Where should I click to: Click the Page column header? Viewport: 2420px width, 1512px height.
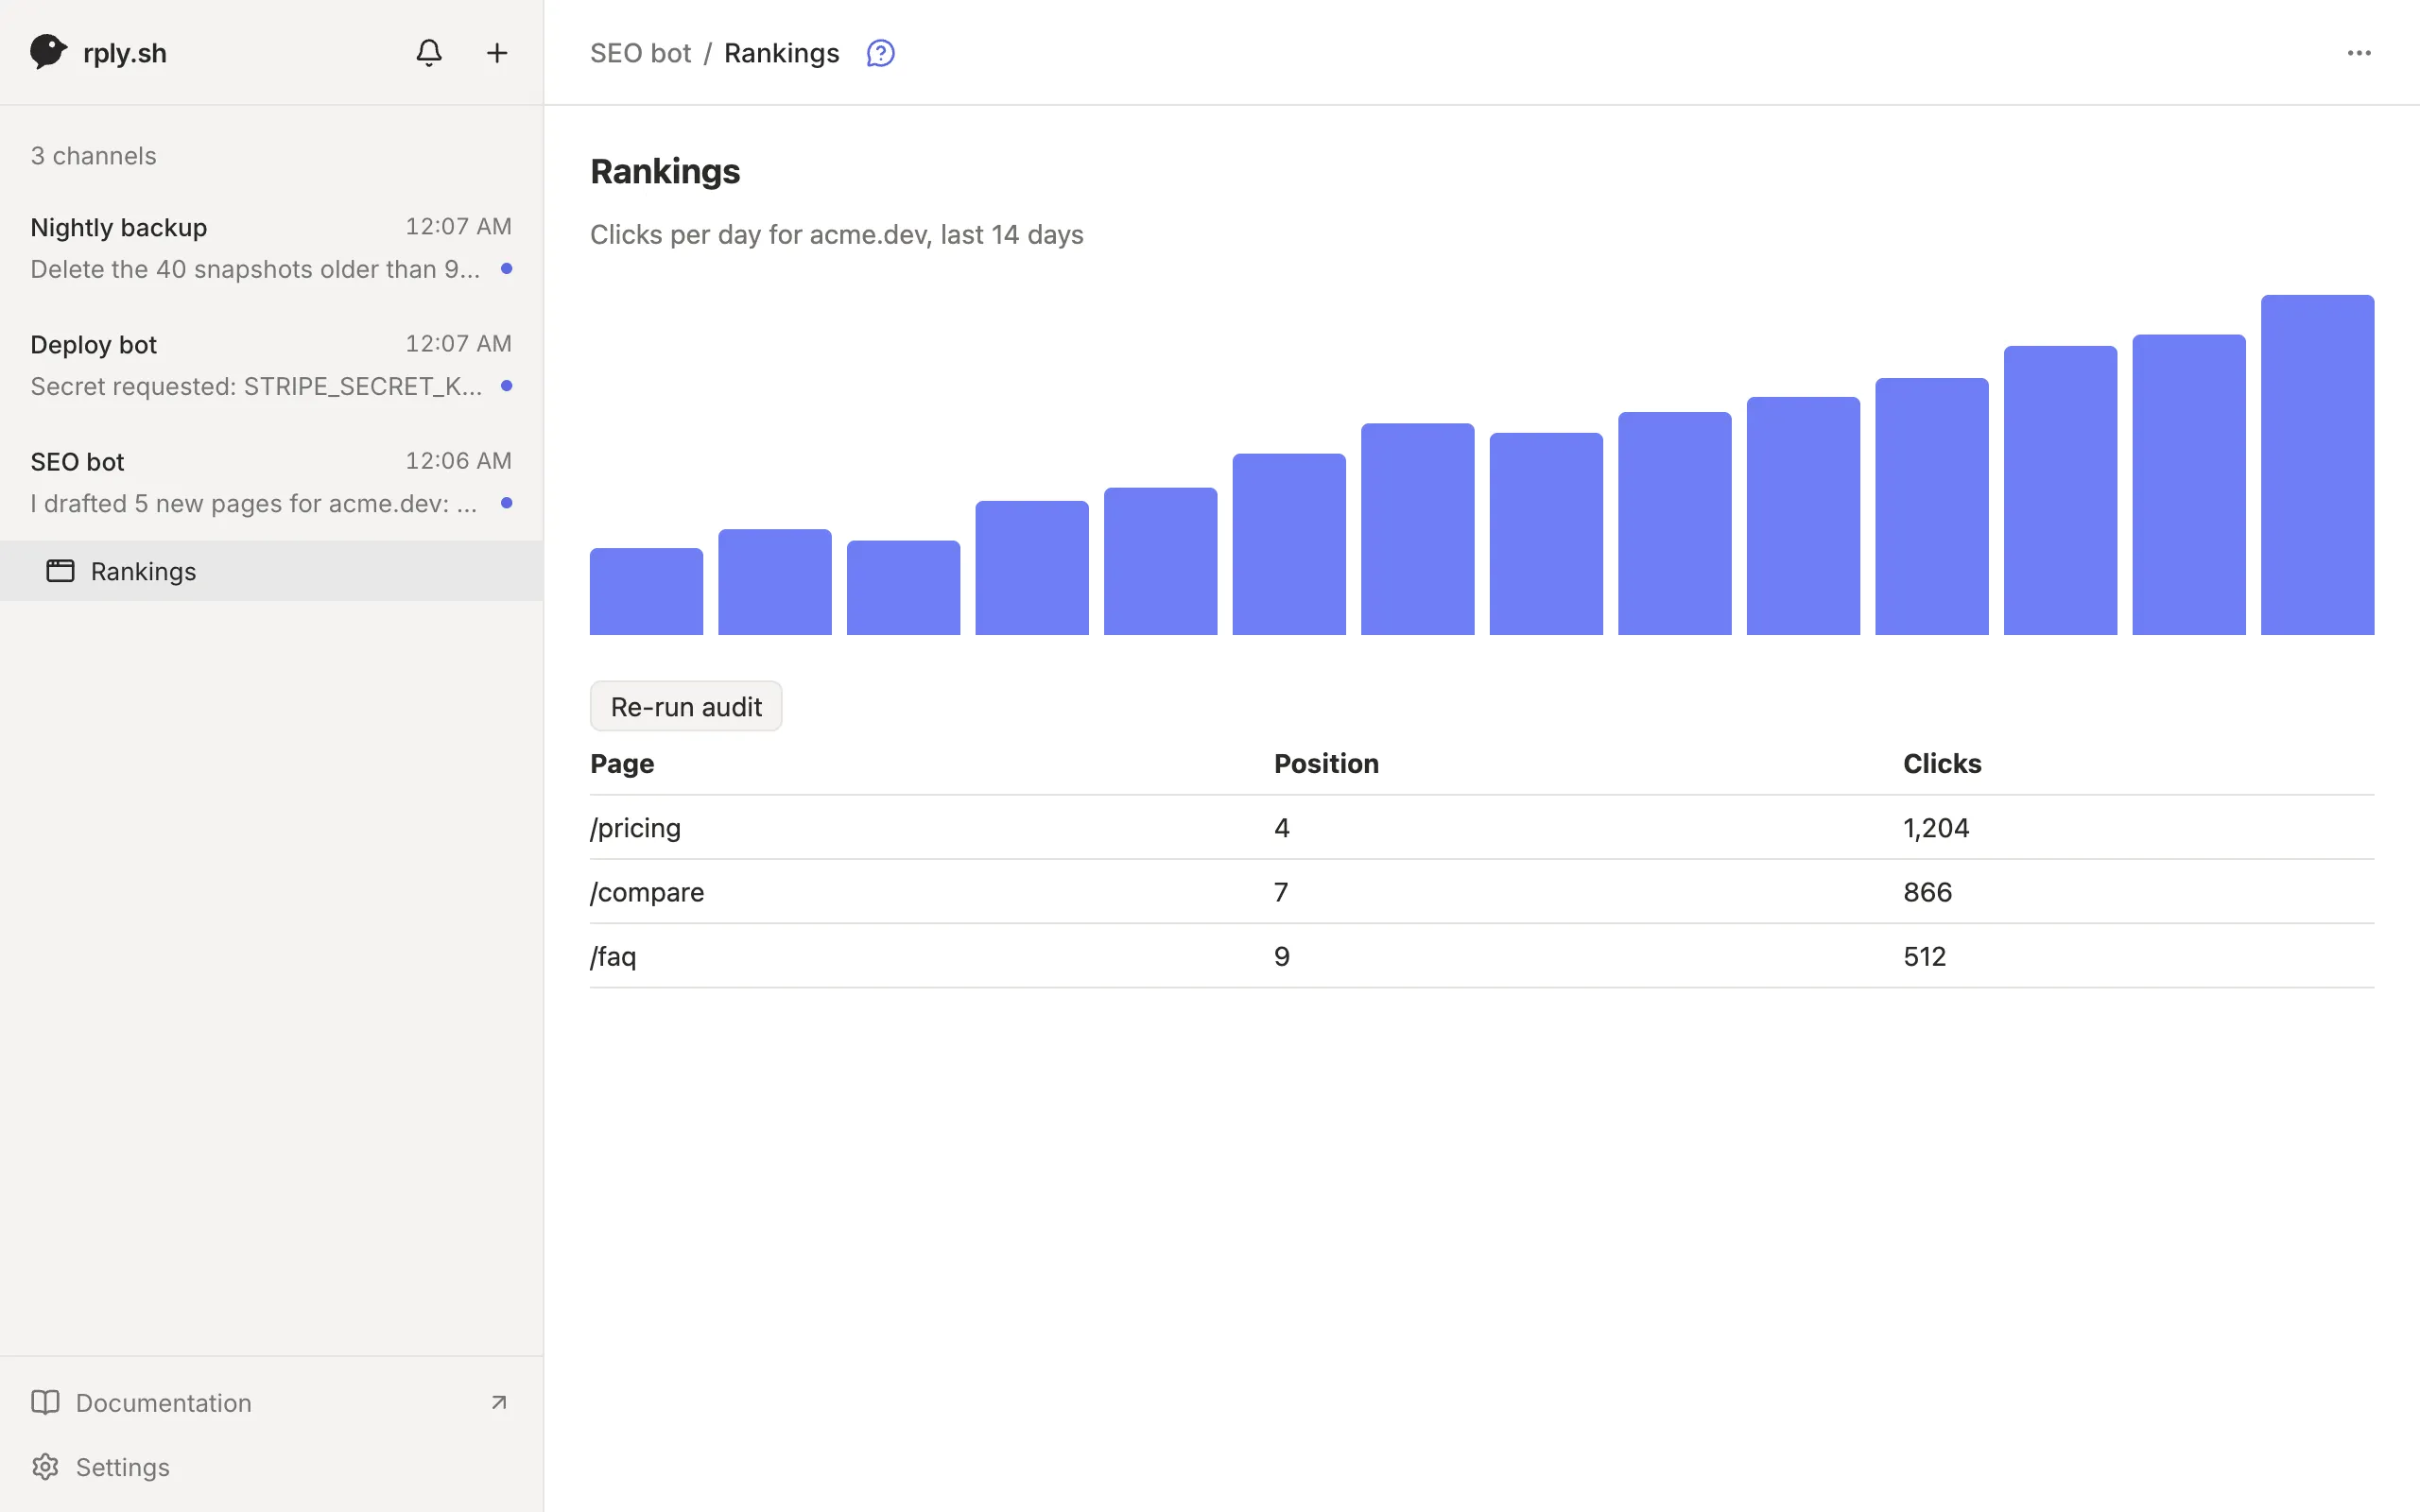(622, 763)
